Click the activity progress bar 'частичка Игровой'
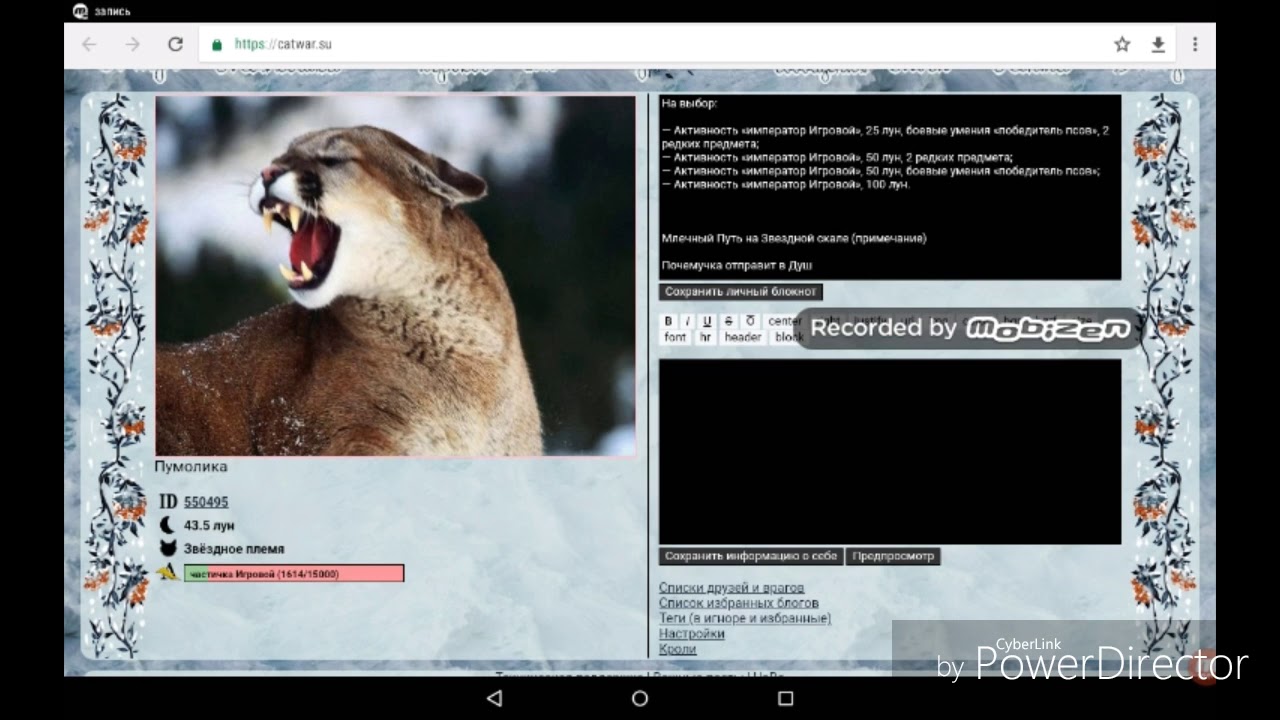 click(294, 574)
